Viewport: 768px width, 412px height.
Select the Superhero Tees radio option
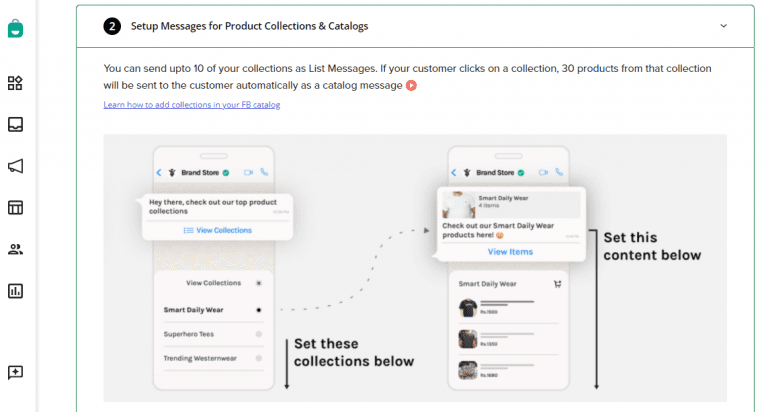(259, 334)
